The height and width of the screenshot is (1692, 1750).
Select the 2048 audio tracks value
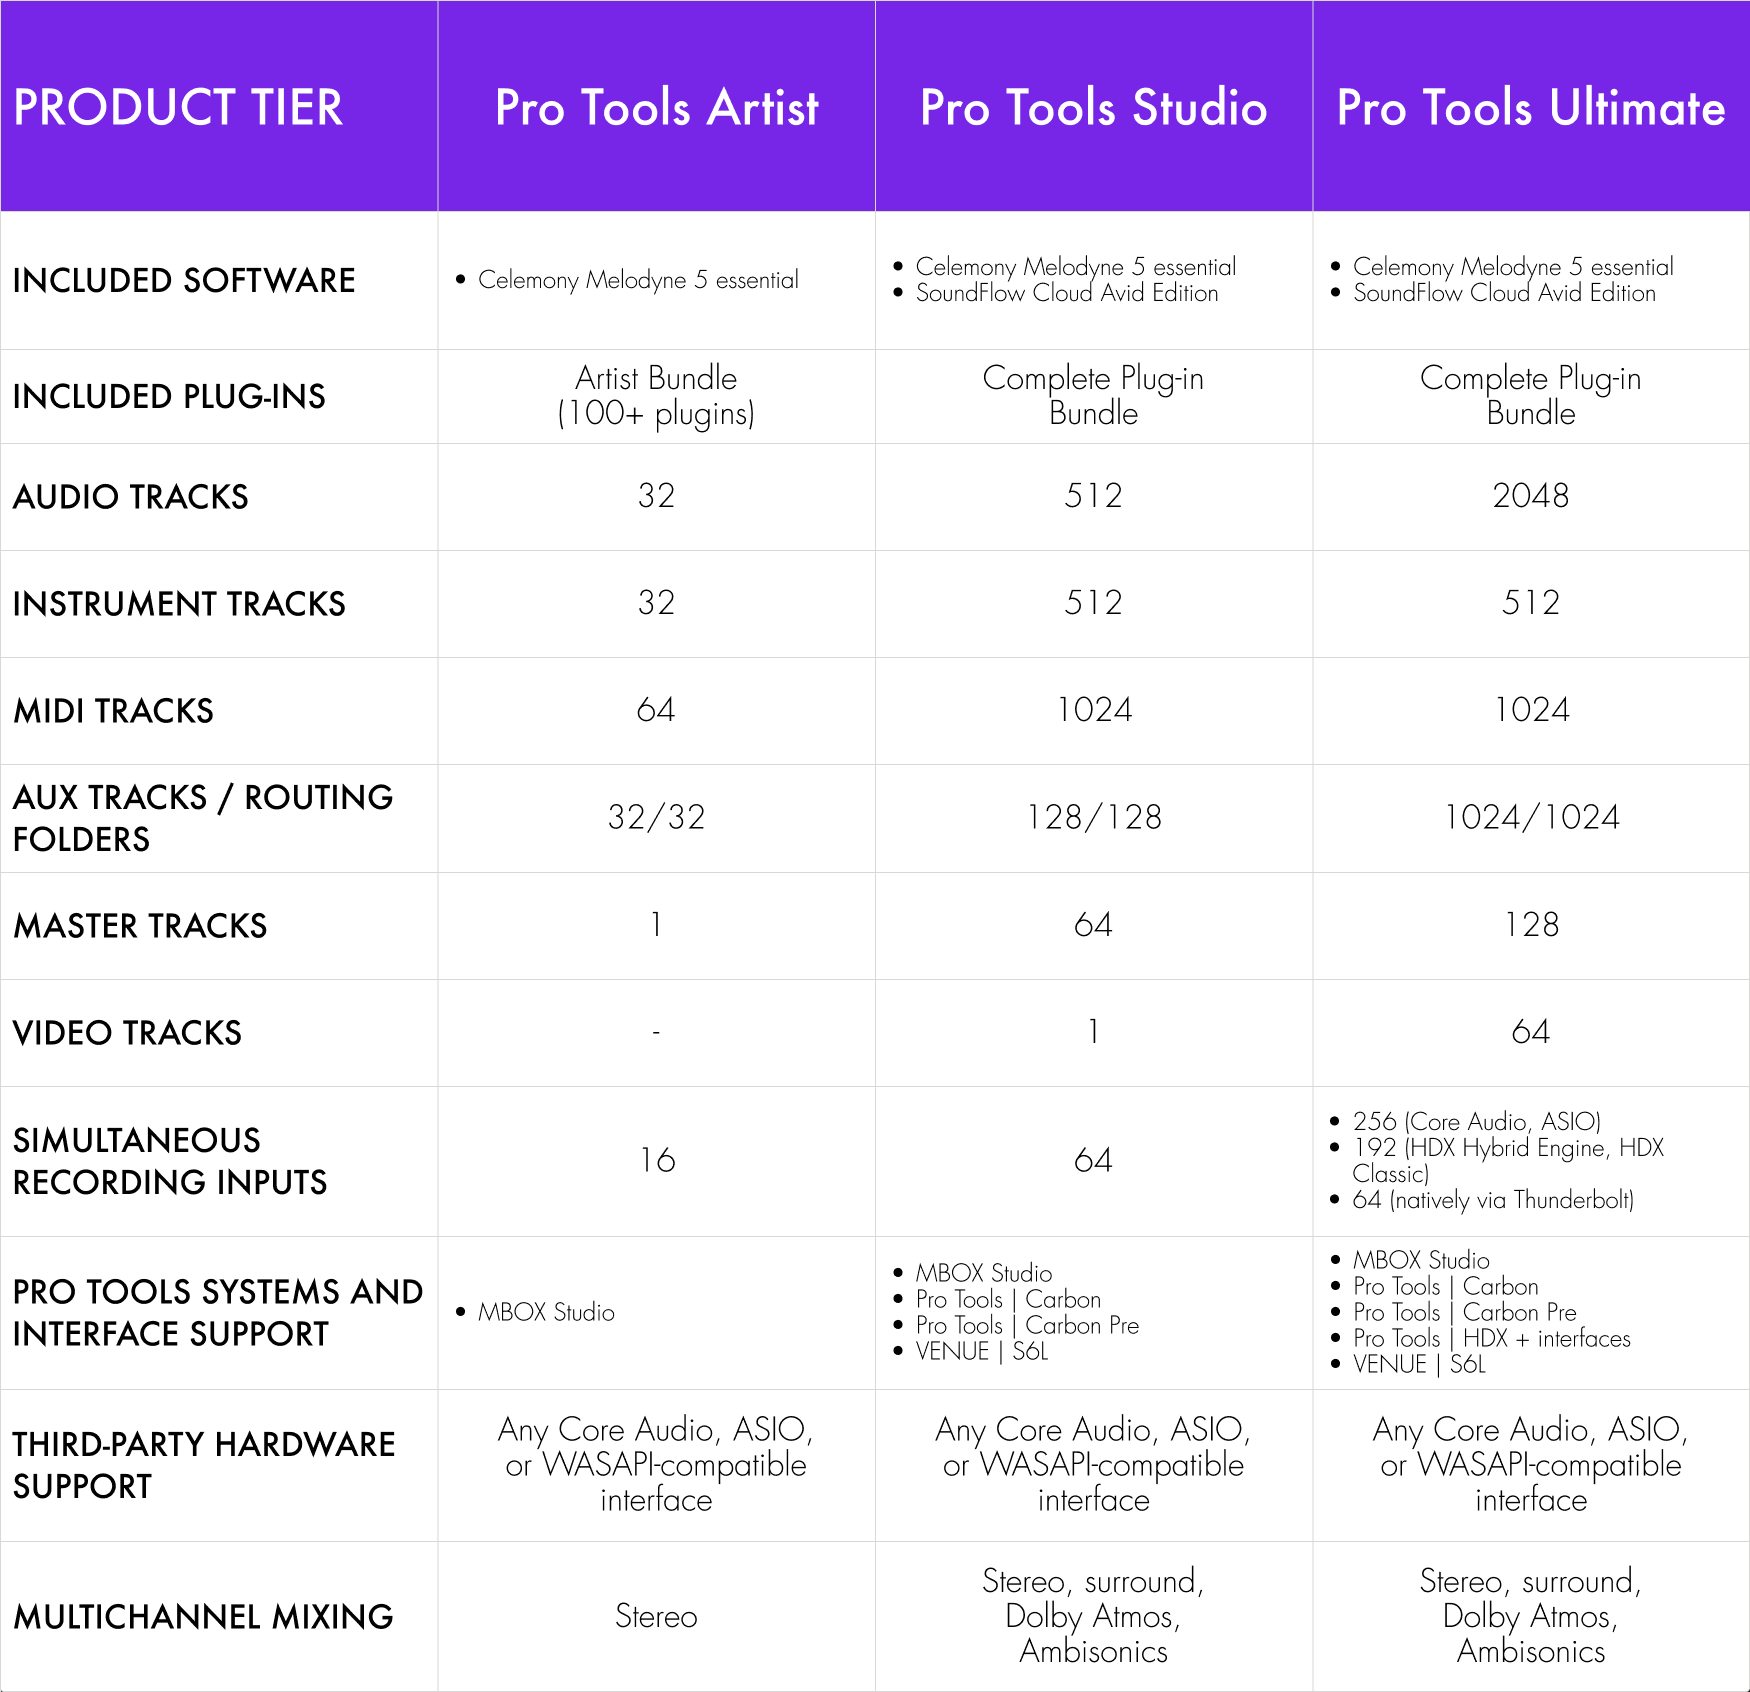pyautogui.click(x=1530, y=495)
